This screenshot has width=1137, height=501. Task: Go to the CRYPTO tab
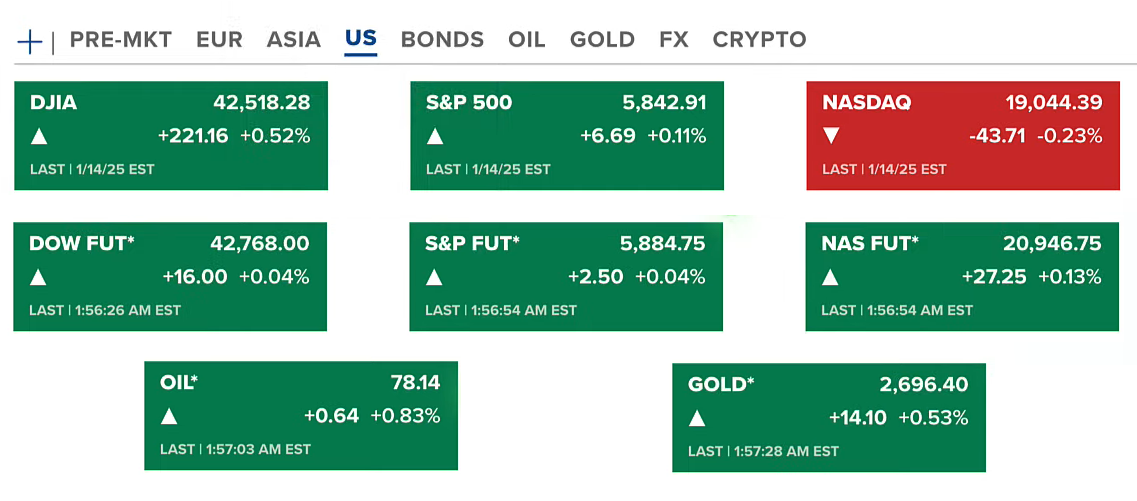tap(759, 40)
